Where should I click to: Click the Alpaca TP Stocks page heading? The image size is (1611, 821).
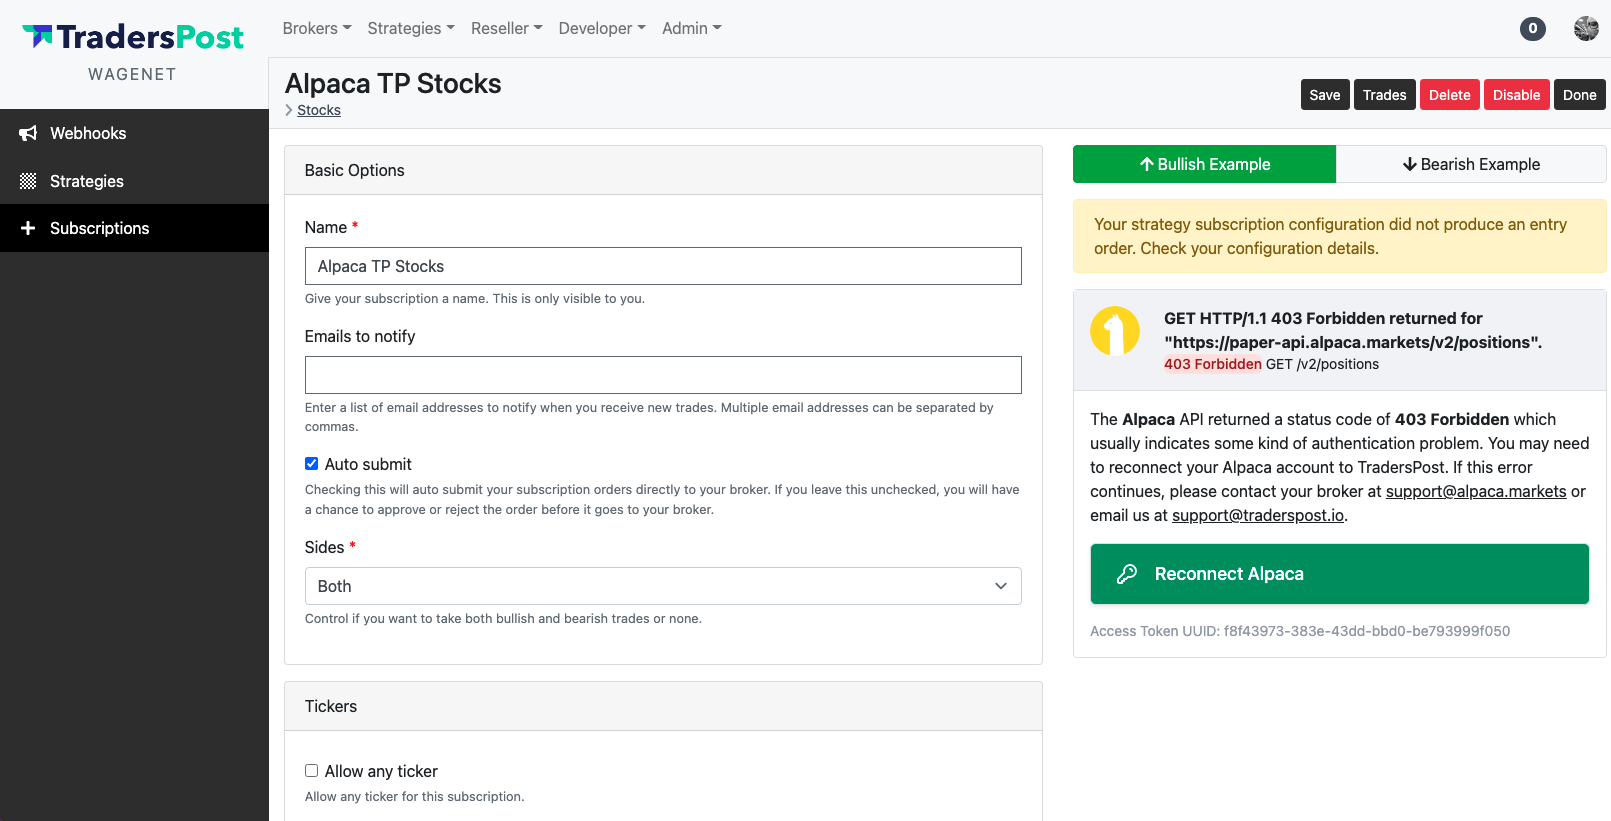click(393, 84)
